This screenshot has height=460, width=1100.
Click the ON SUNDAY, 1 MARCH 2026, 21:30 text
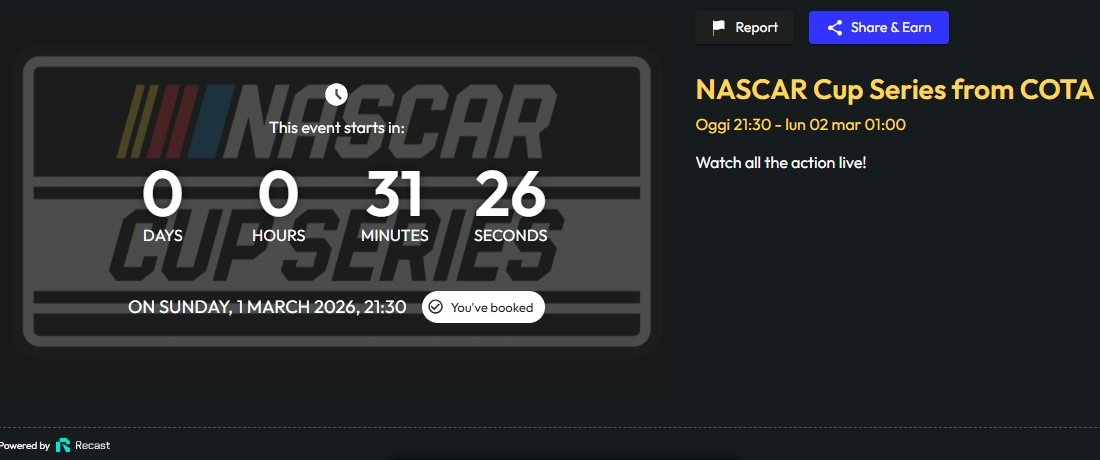pyautogui.click(x=267, y=307)
